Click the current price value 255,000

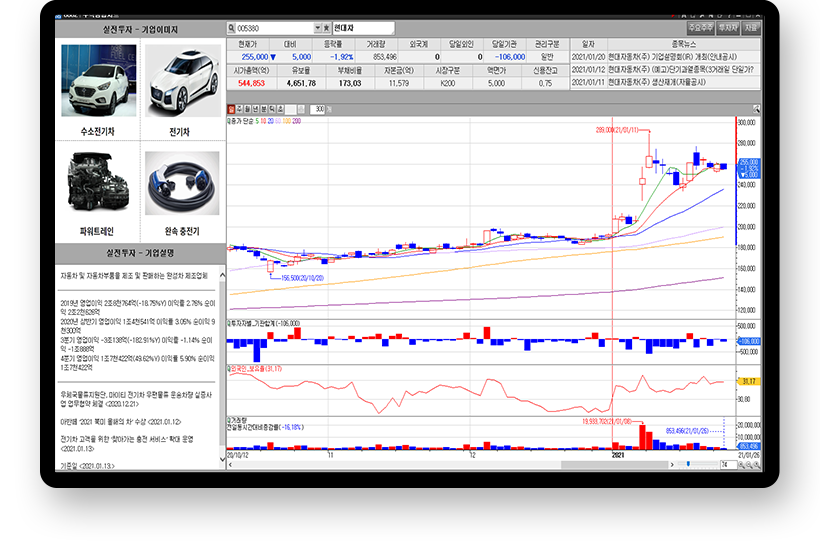(x=255, y=56)
